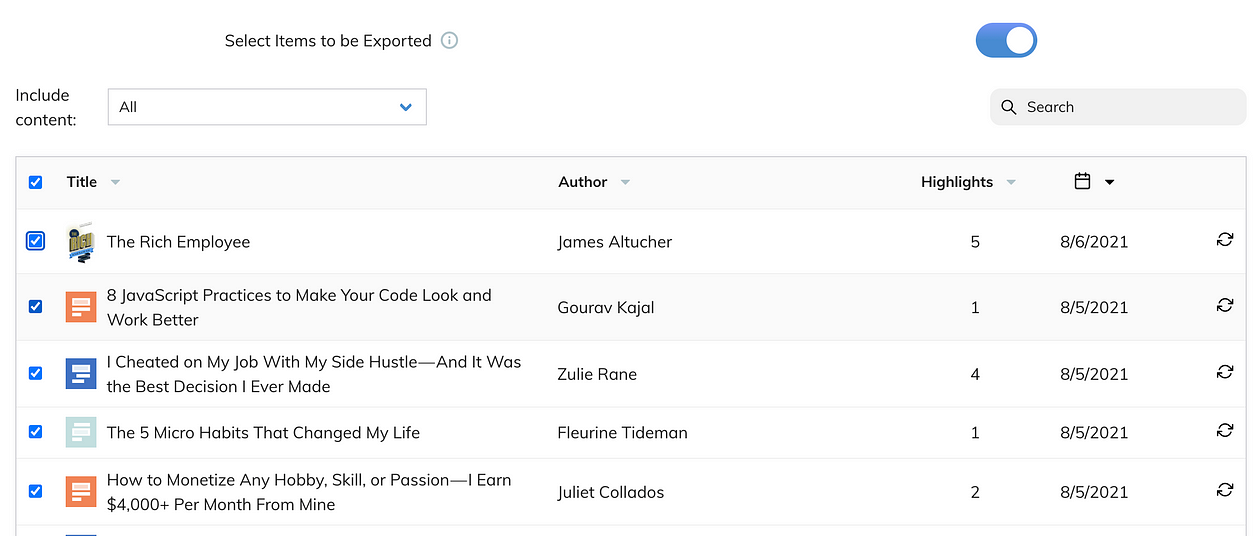This screenshot has height=536, width=1260.
Task: Uncheck The Rich Employee checkbox
Action: click(36, 241)
